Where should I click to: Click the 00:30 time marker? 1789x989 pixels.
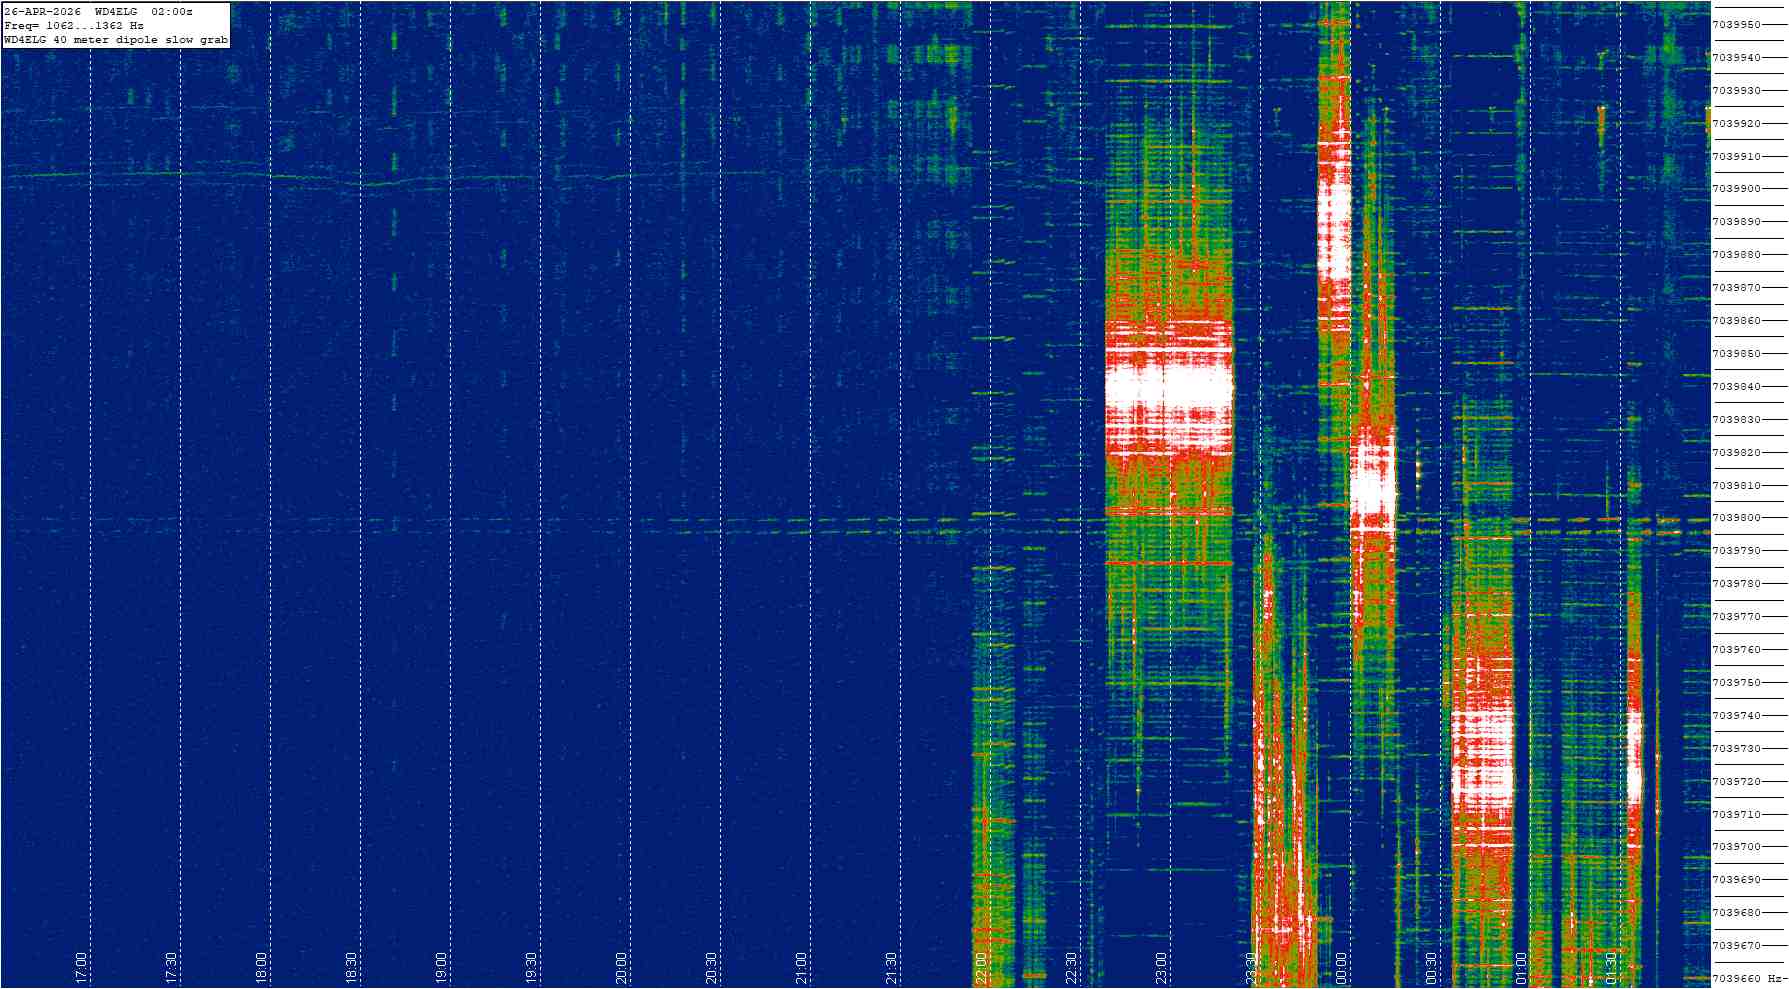click(x=1431, y=968)
